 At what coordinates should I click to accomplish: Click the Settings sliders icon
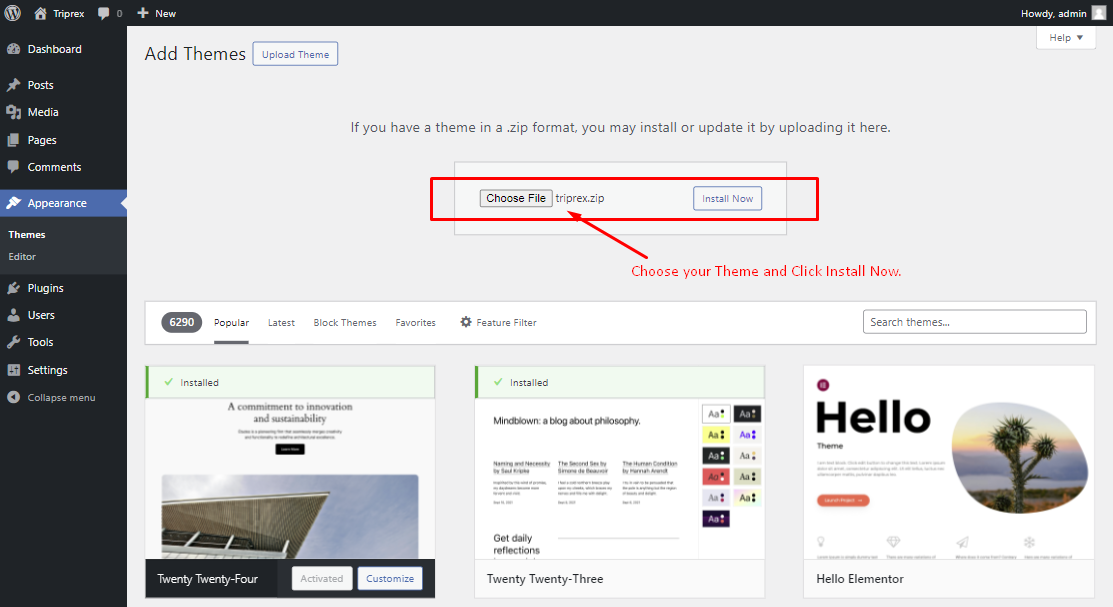coord(13,370)
